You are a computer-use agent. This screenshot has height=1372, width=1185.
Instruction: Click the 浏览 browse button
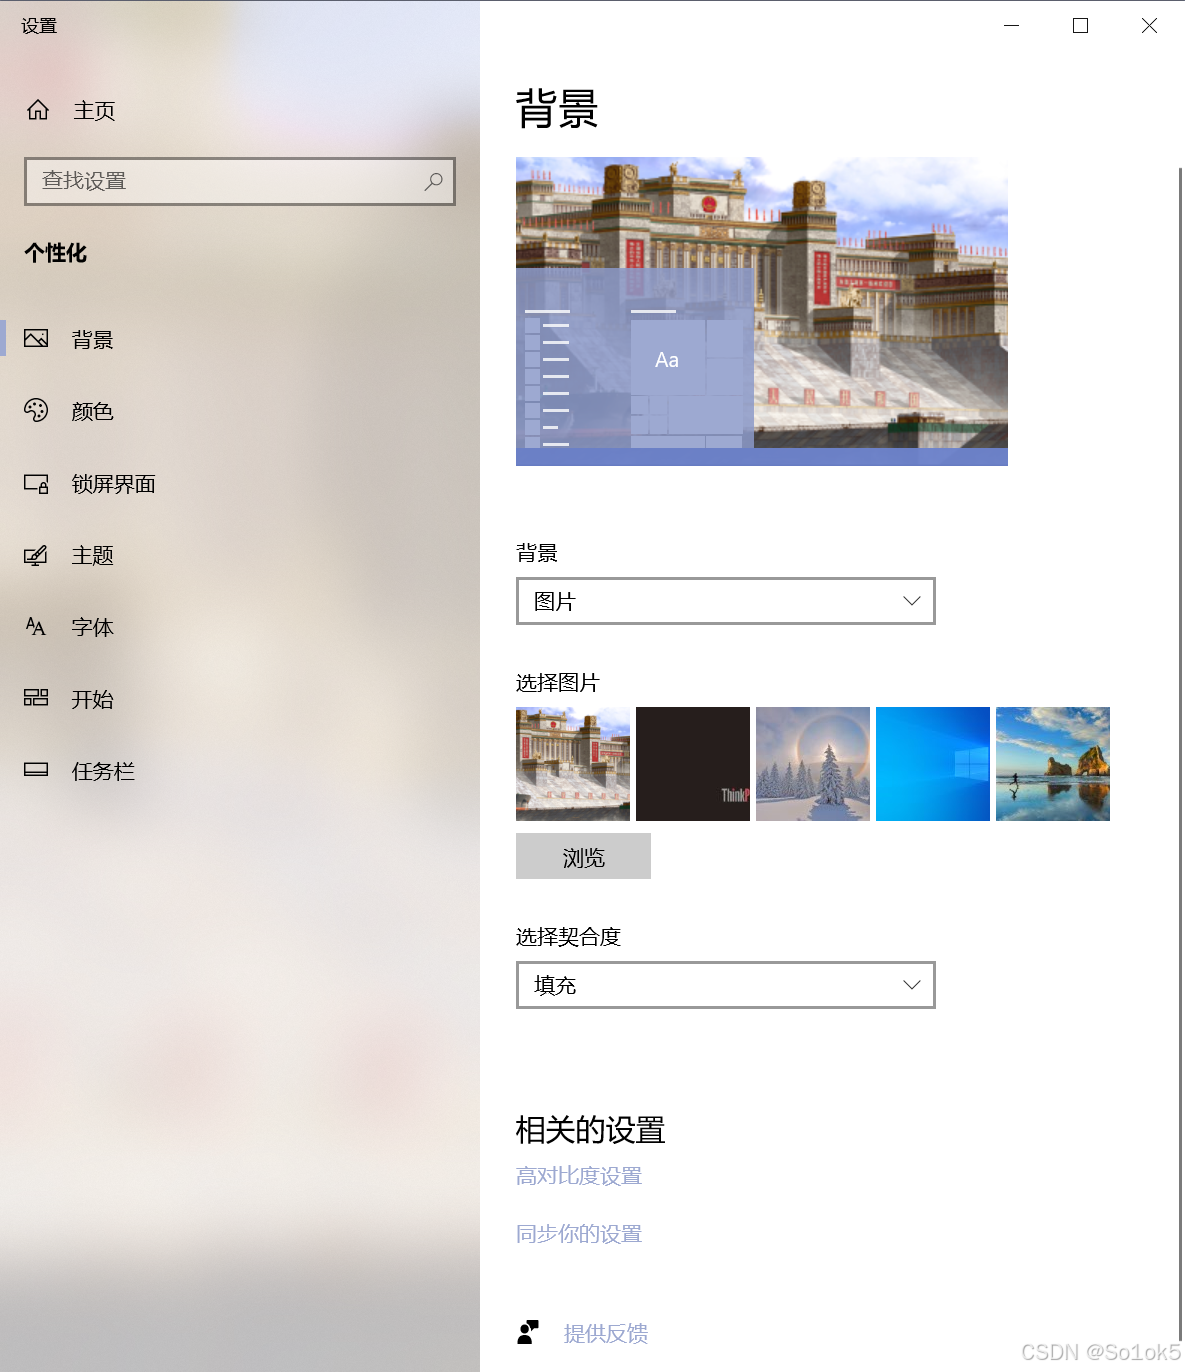(x=583, y=856)
